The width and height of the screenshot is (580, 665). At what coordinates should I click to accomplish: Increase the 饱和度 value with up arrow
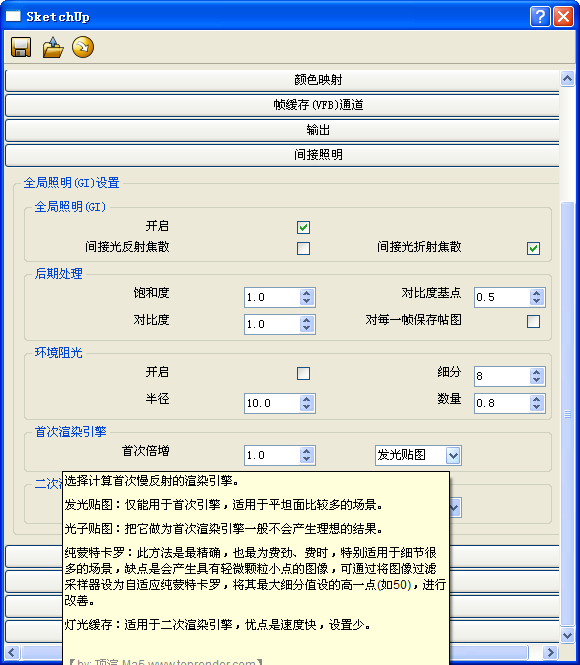(307, 293)
